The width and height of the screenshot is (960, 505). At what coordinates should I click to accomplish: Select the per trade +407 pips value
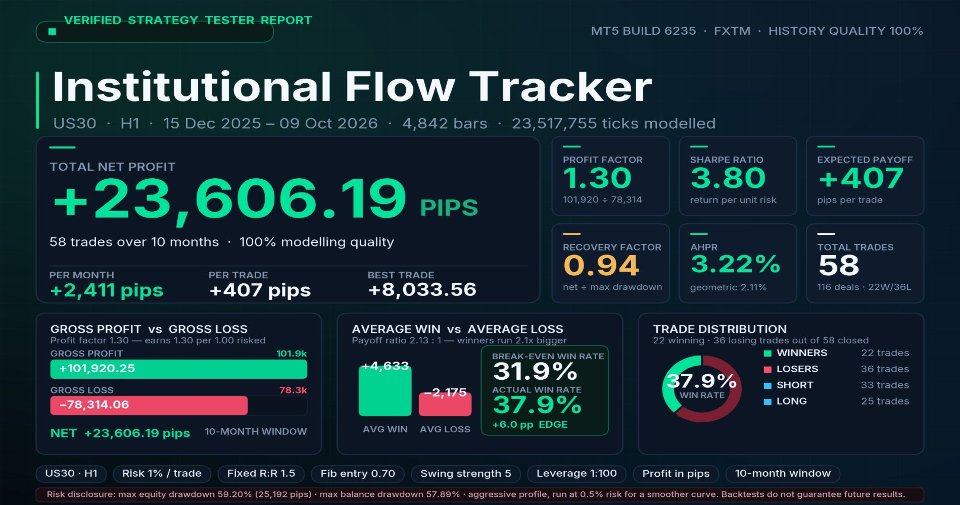tap(260, 290)
